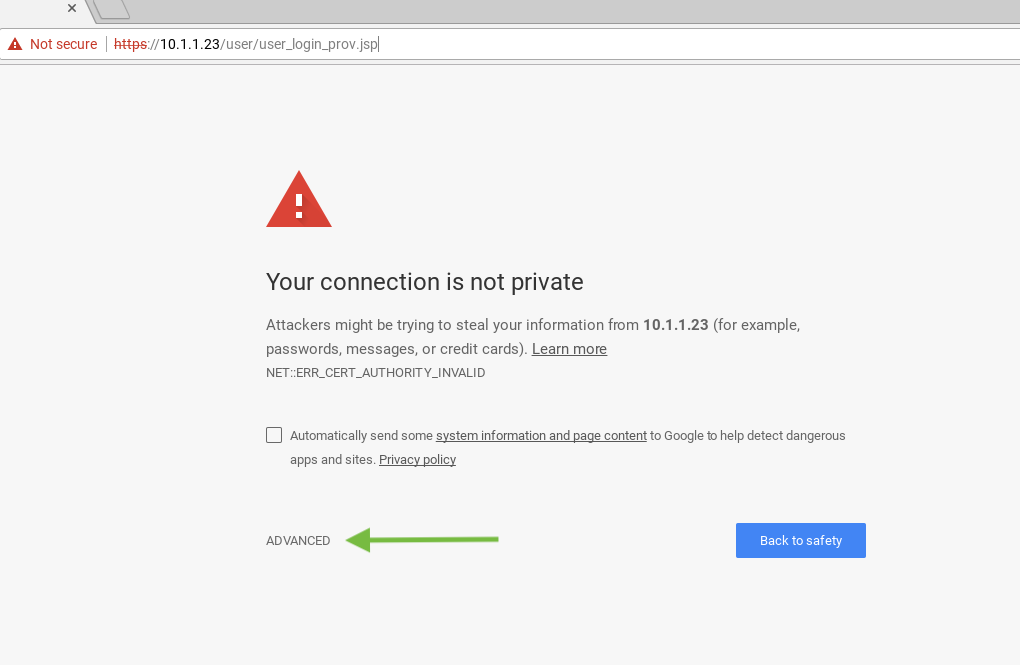
Task: Open a new tab from the tab strip
Action: pos(112,9)
